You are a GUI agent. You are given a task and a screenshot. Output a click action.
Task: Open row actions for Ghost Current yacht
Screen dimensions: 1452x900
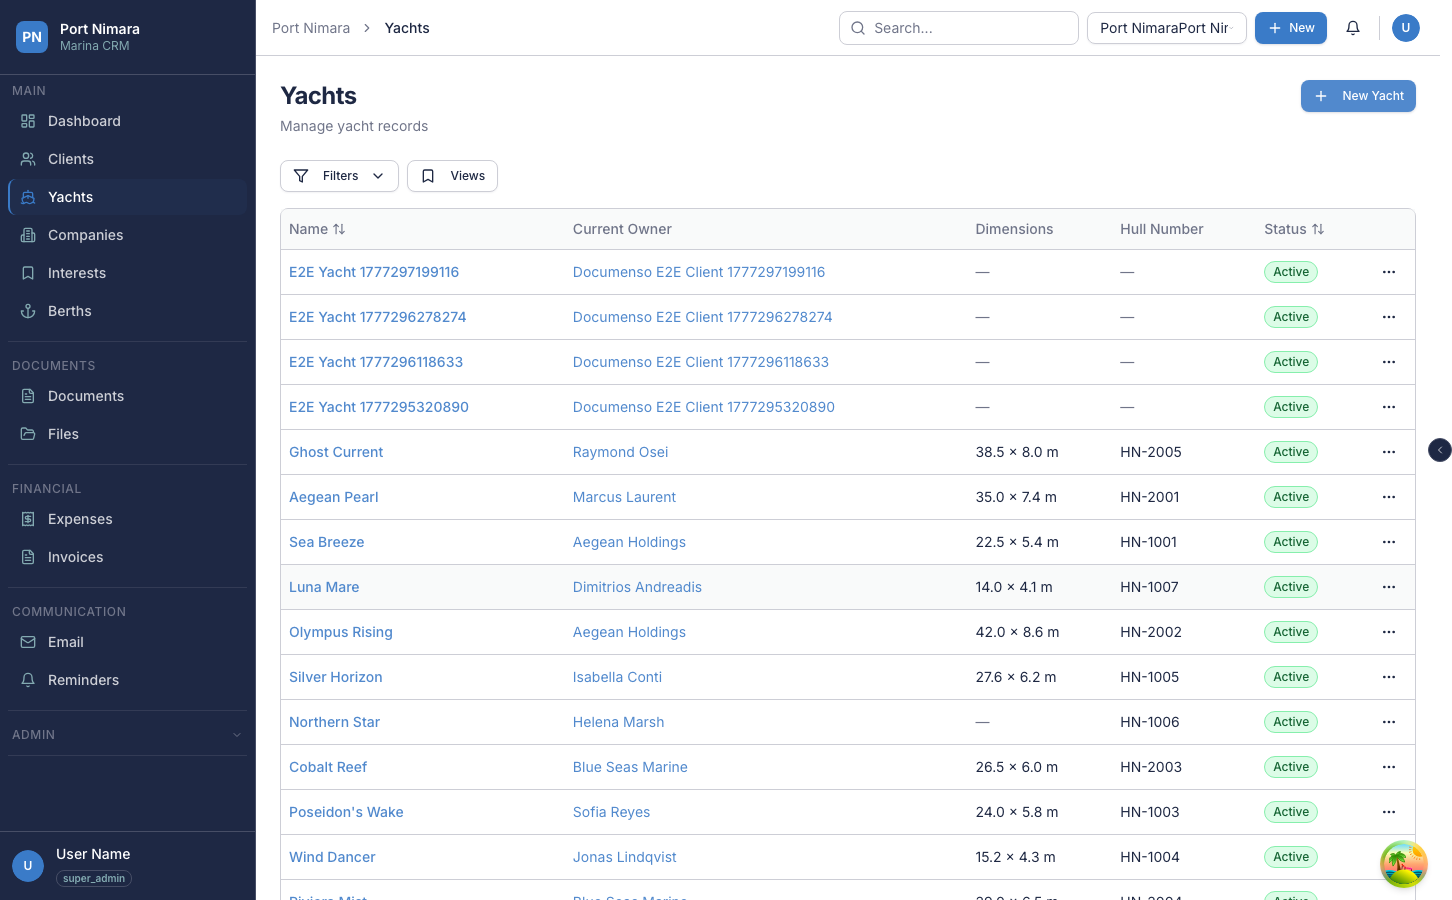pyautogui.click(x=1389, y=452)
